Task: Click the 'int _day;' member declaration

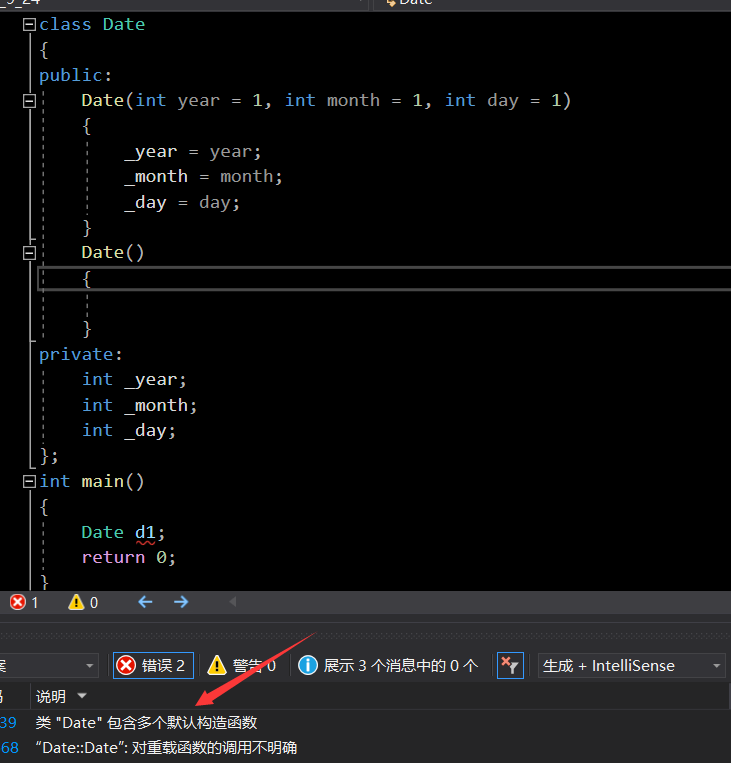Action: point(128,431)
